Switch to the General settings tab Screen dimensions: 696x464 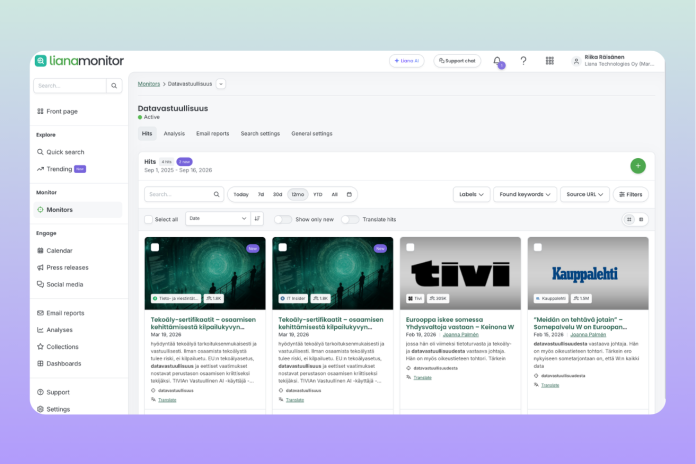pos(312,134)
